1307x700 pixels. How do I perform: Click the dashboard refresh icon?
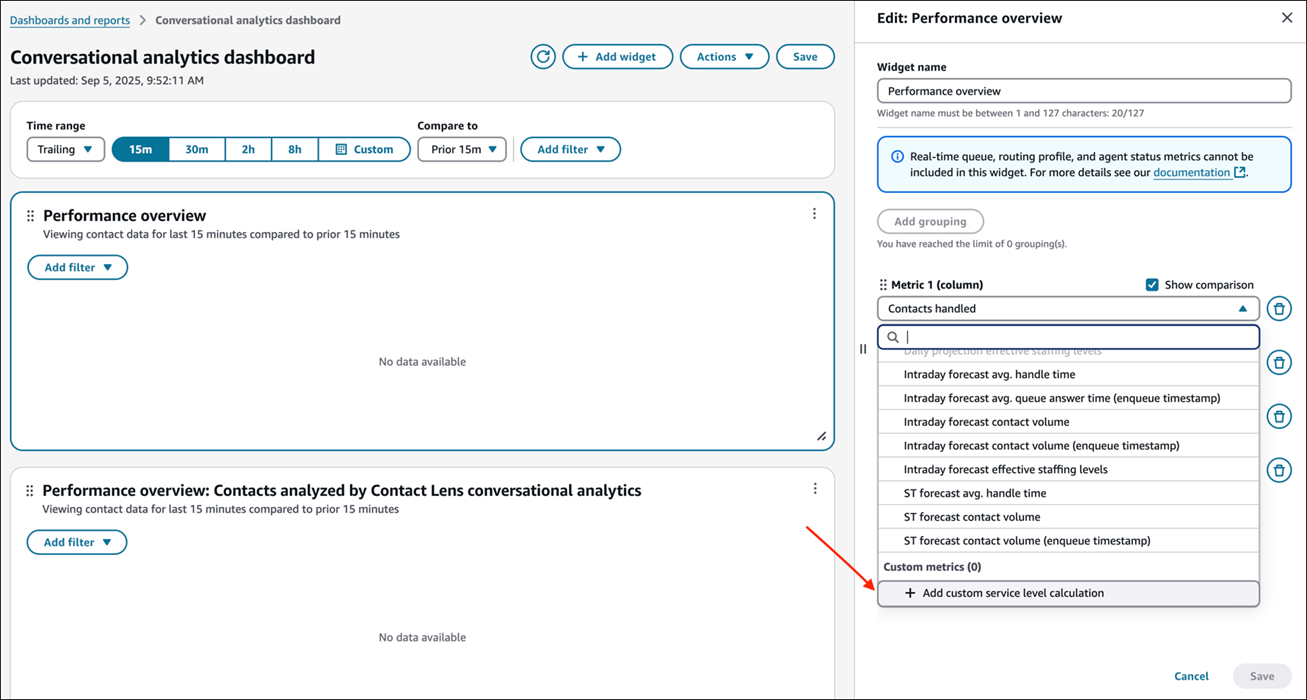coord(543,57)
